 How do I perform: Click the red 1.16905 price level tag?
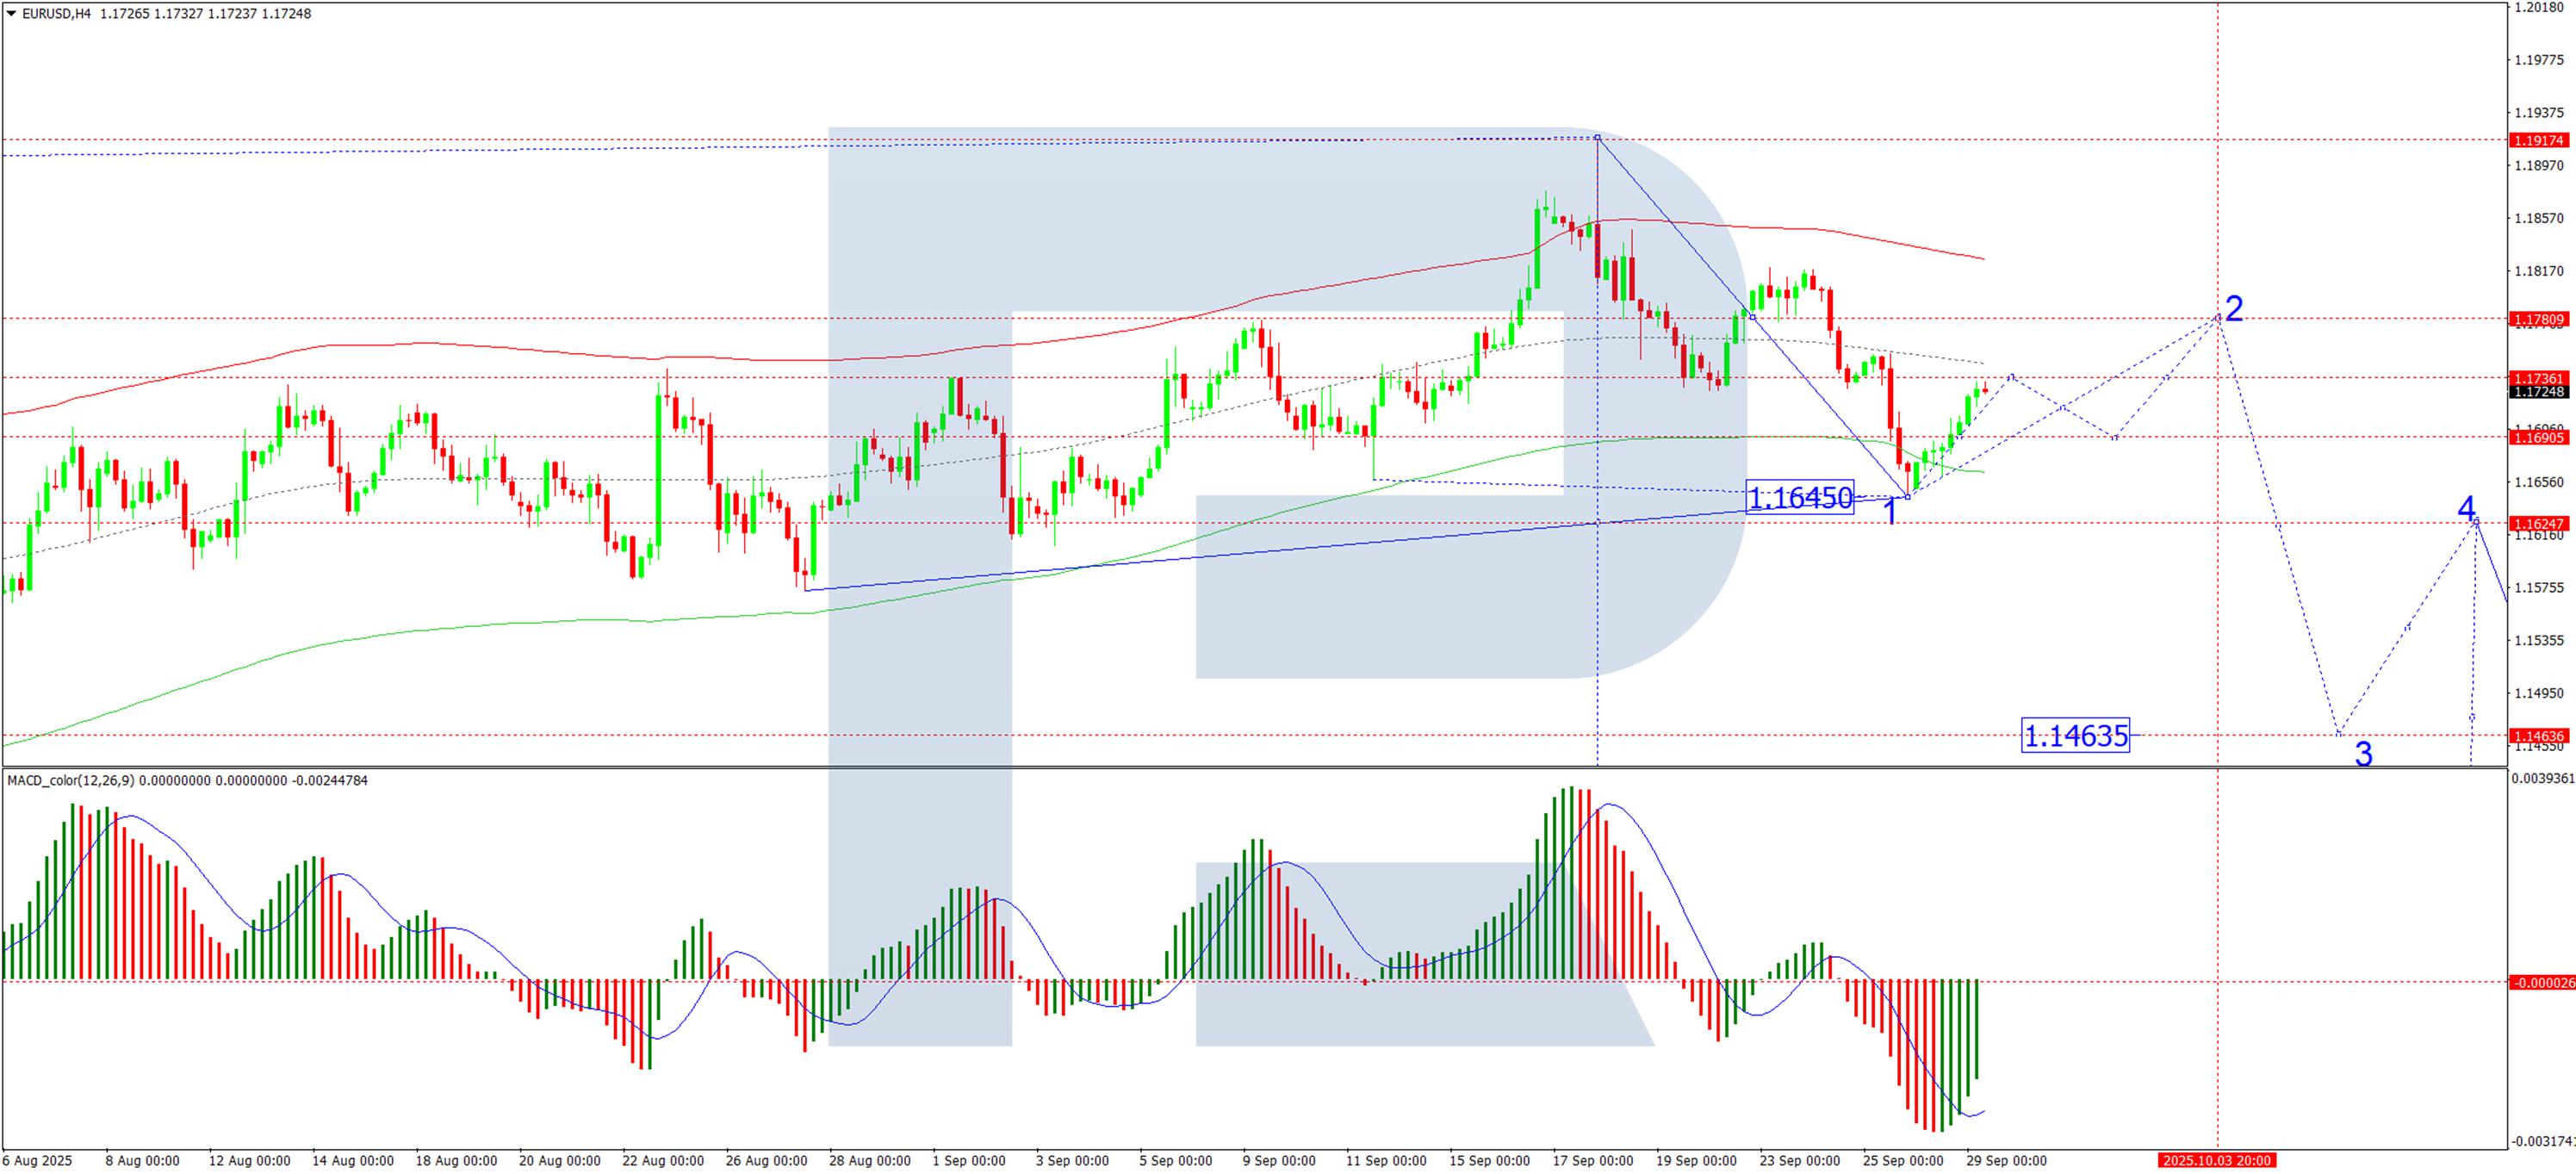[x=2538, y=438]
